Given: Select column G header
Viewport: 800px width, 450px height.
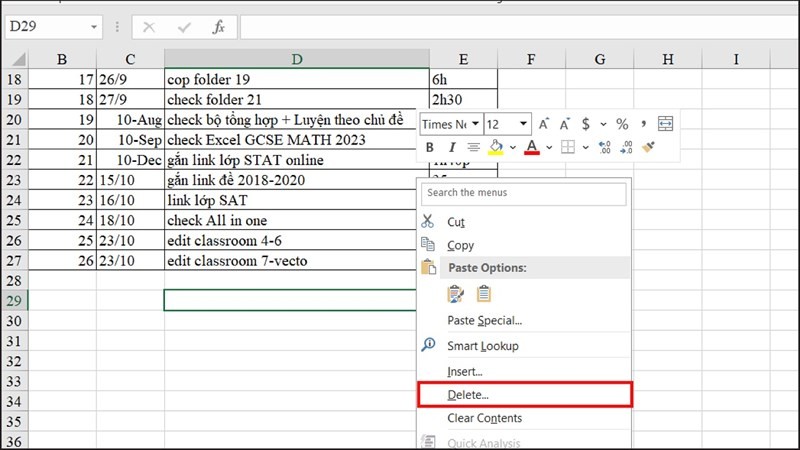Looking at the screenshot, I should 600,59.
